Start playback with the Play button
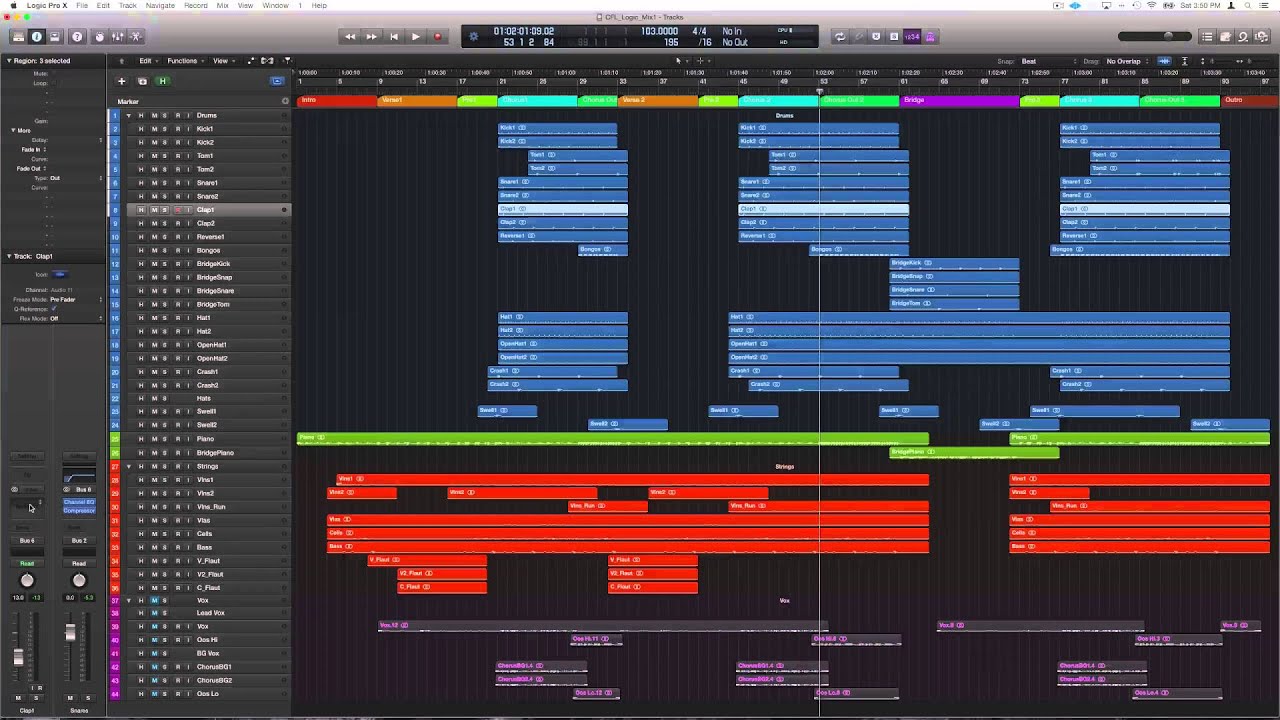1280x720 pixels. click(415, 37)
